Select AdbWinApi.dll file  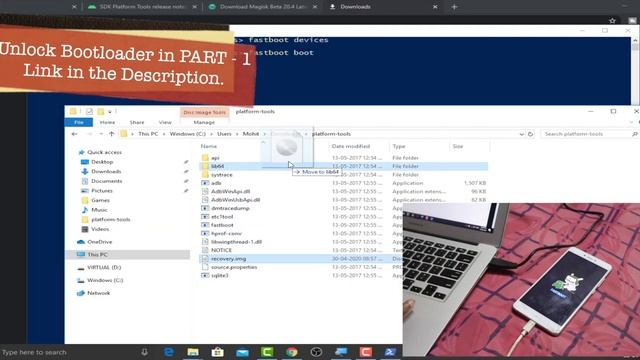(230, 191)
